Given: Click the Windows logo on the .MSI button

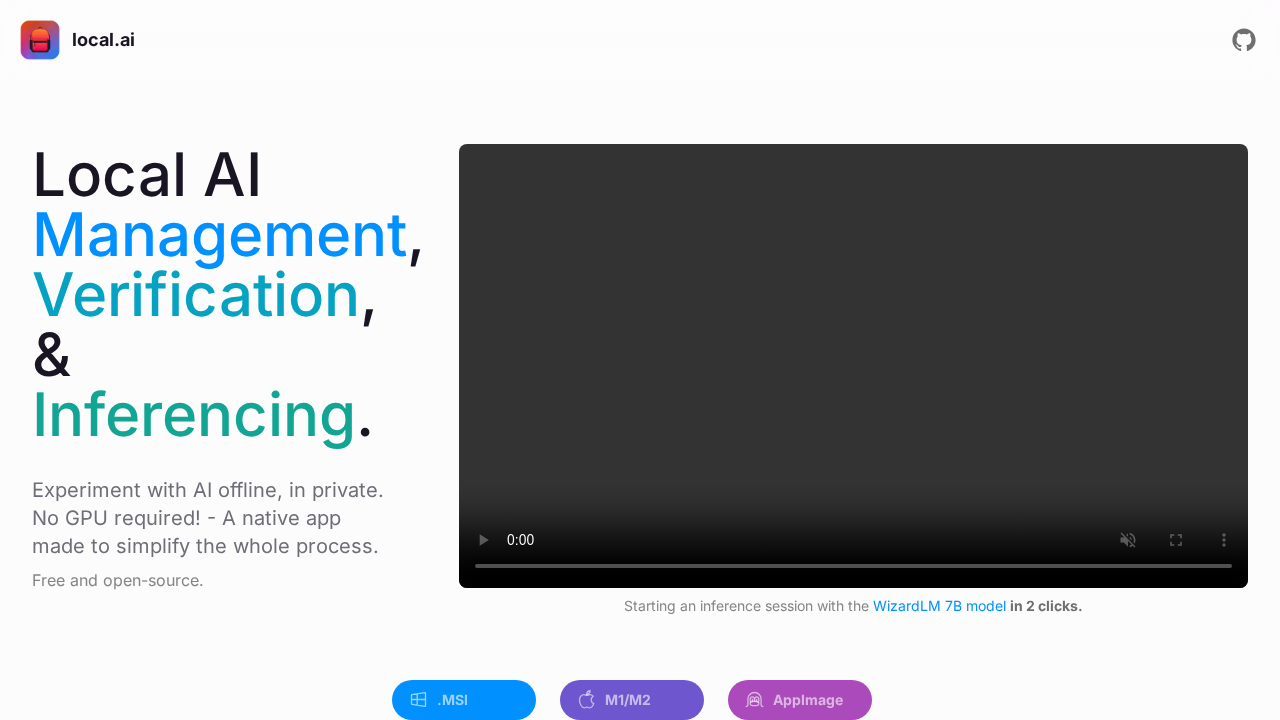Looking at the screenshot, I should 419,700.
